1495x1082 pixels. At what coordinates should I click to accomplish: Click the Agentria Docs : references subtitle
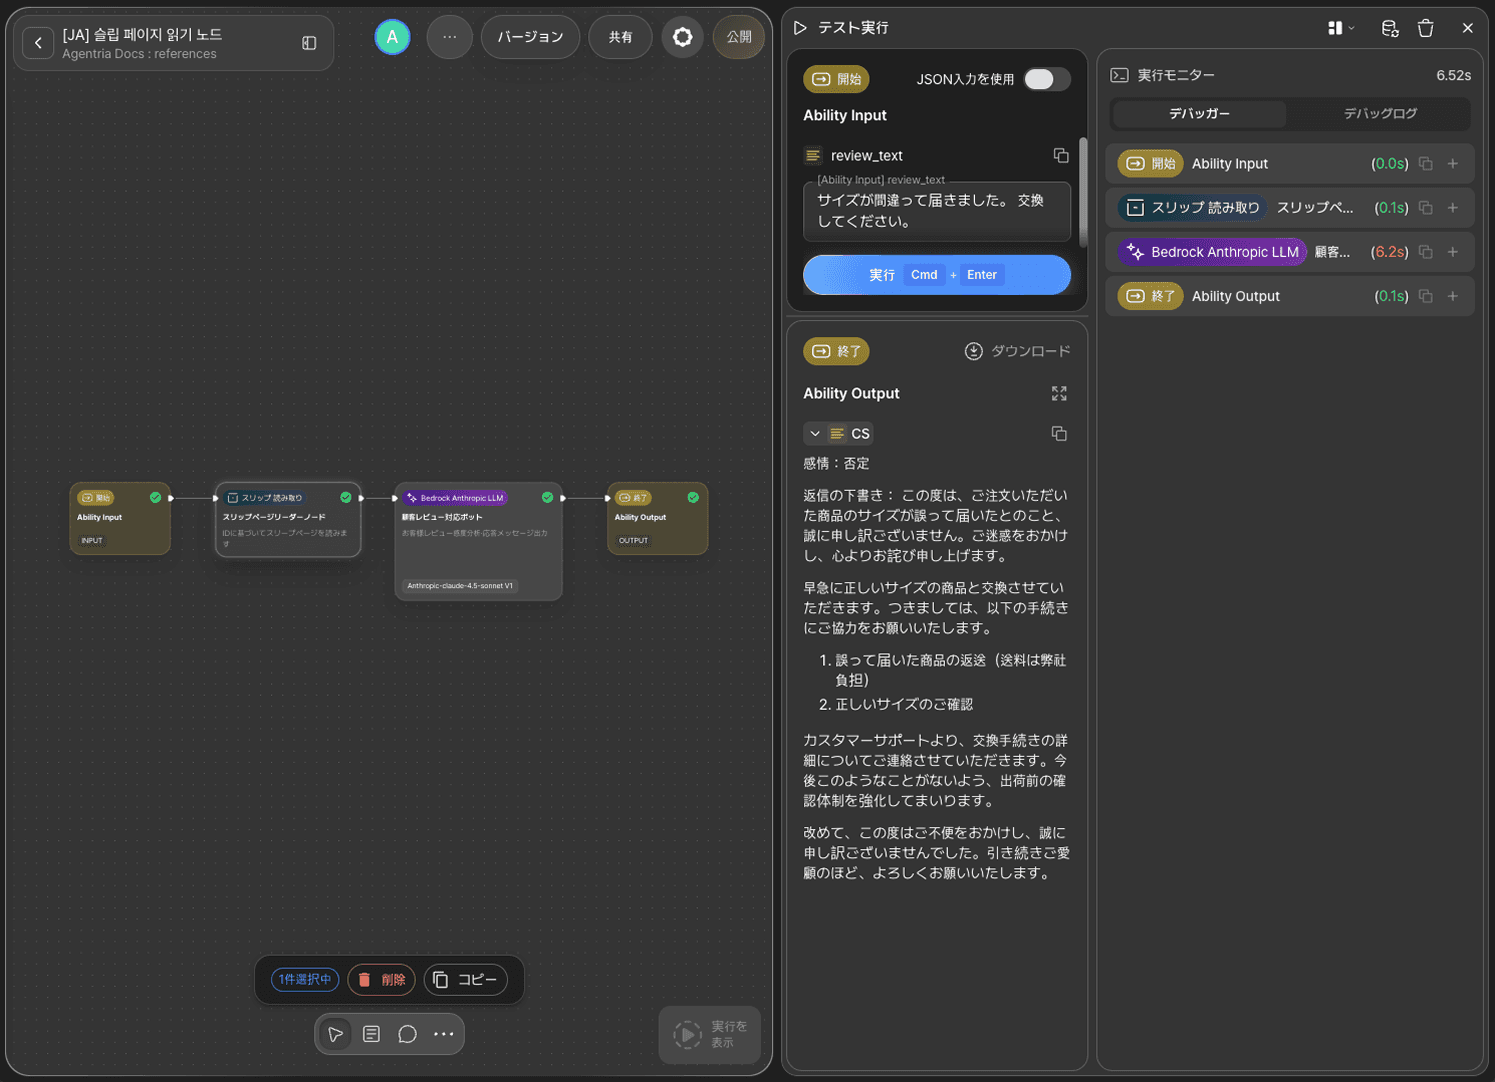coord(139,54)
